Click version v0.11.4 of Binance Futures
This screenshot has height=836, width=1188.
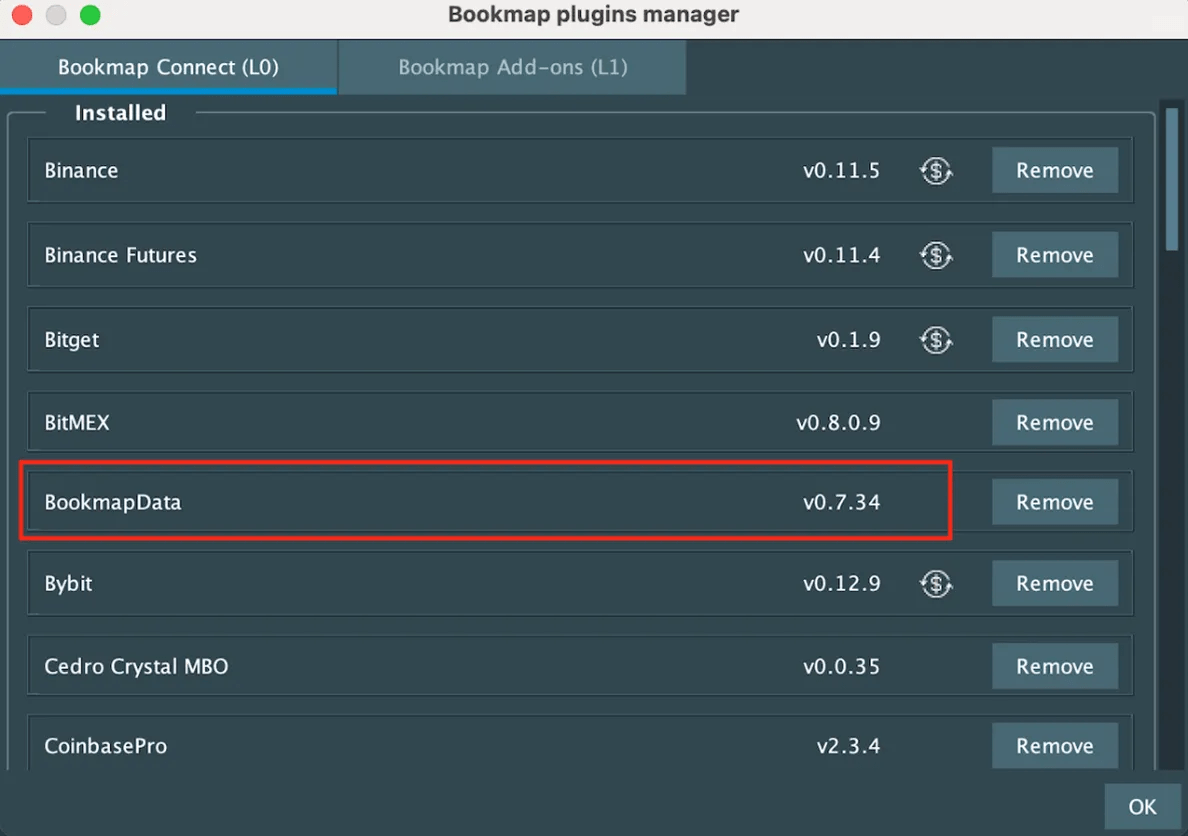[842, 255]
